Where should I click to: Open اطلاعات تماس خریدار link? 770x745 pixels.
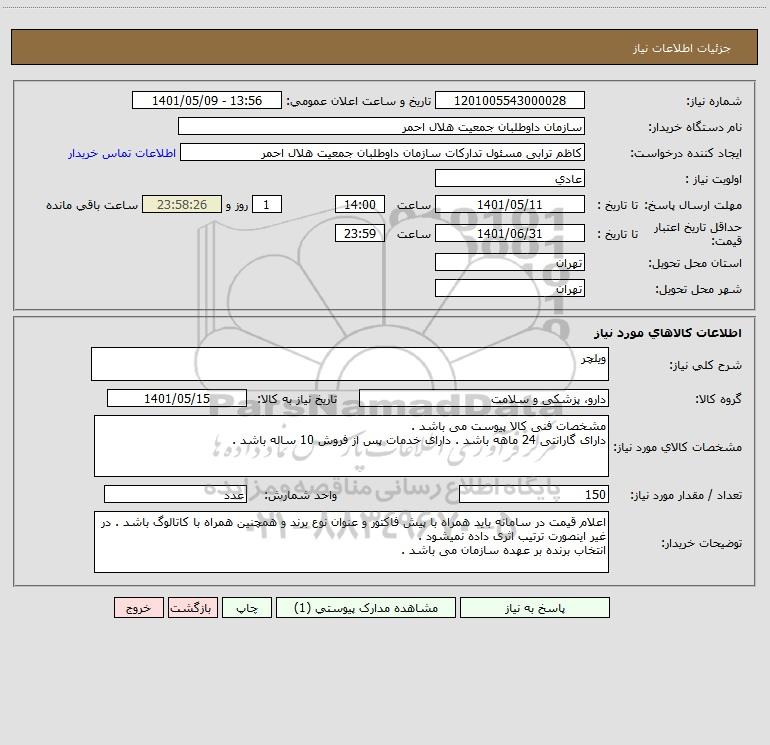[122, 153]
